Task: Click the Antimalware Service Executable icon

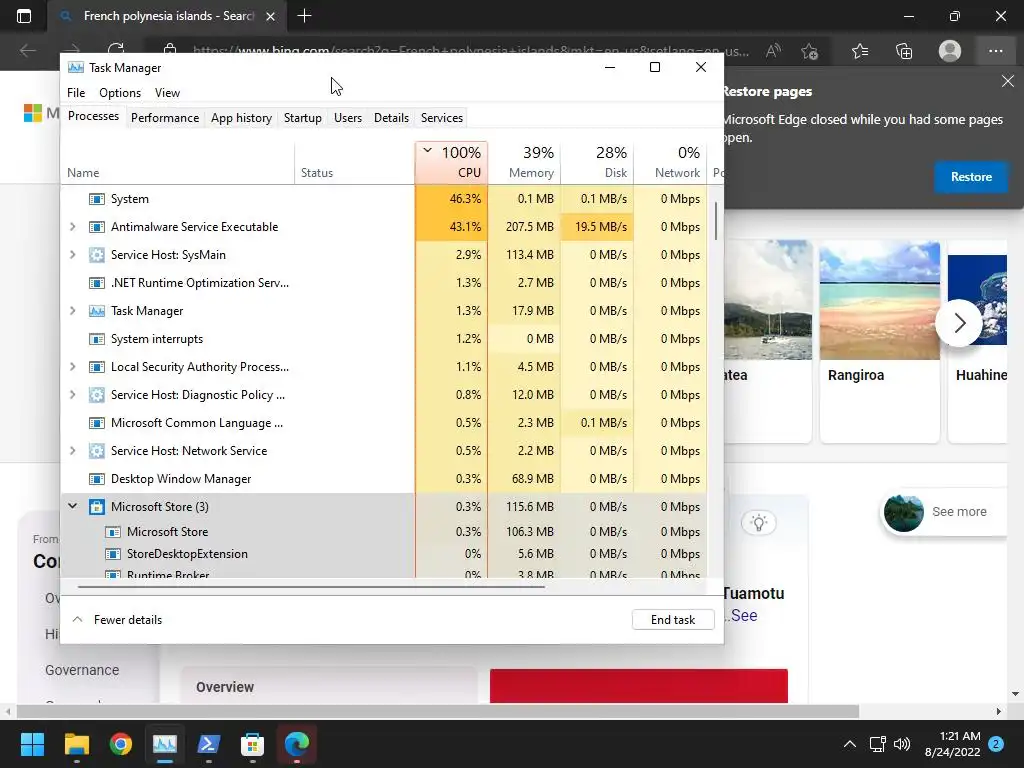Action: coord(97,227)
